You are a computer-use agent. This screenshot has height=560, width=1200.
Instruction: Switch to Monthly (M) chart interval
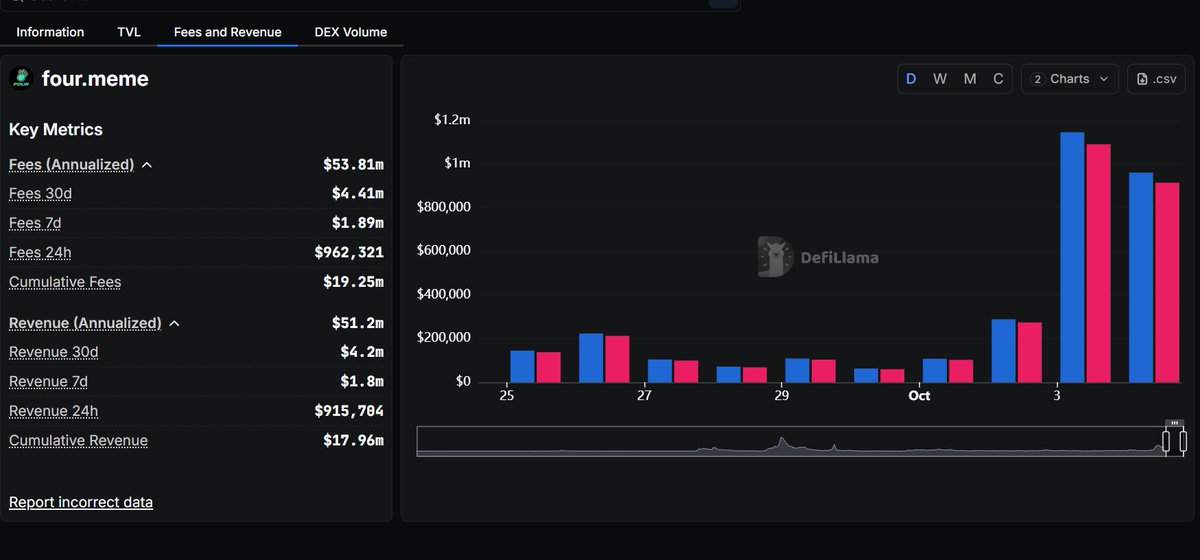click(969, 79)
